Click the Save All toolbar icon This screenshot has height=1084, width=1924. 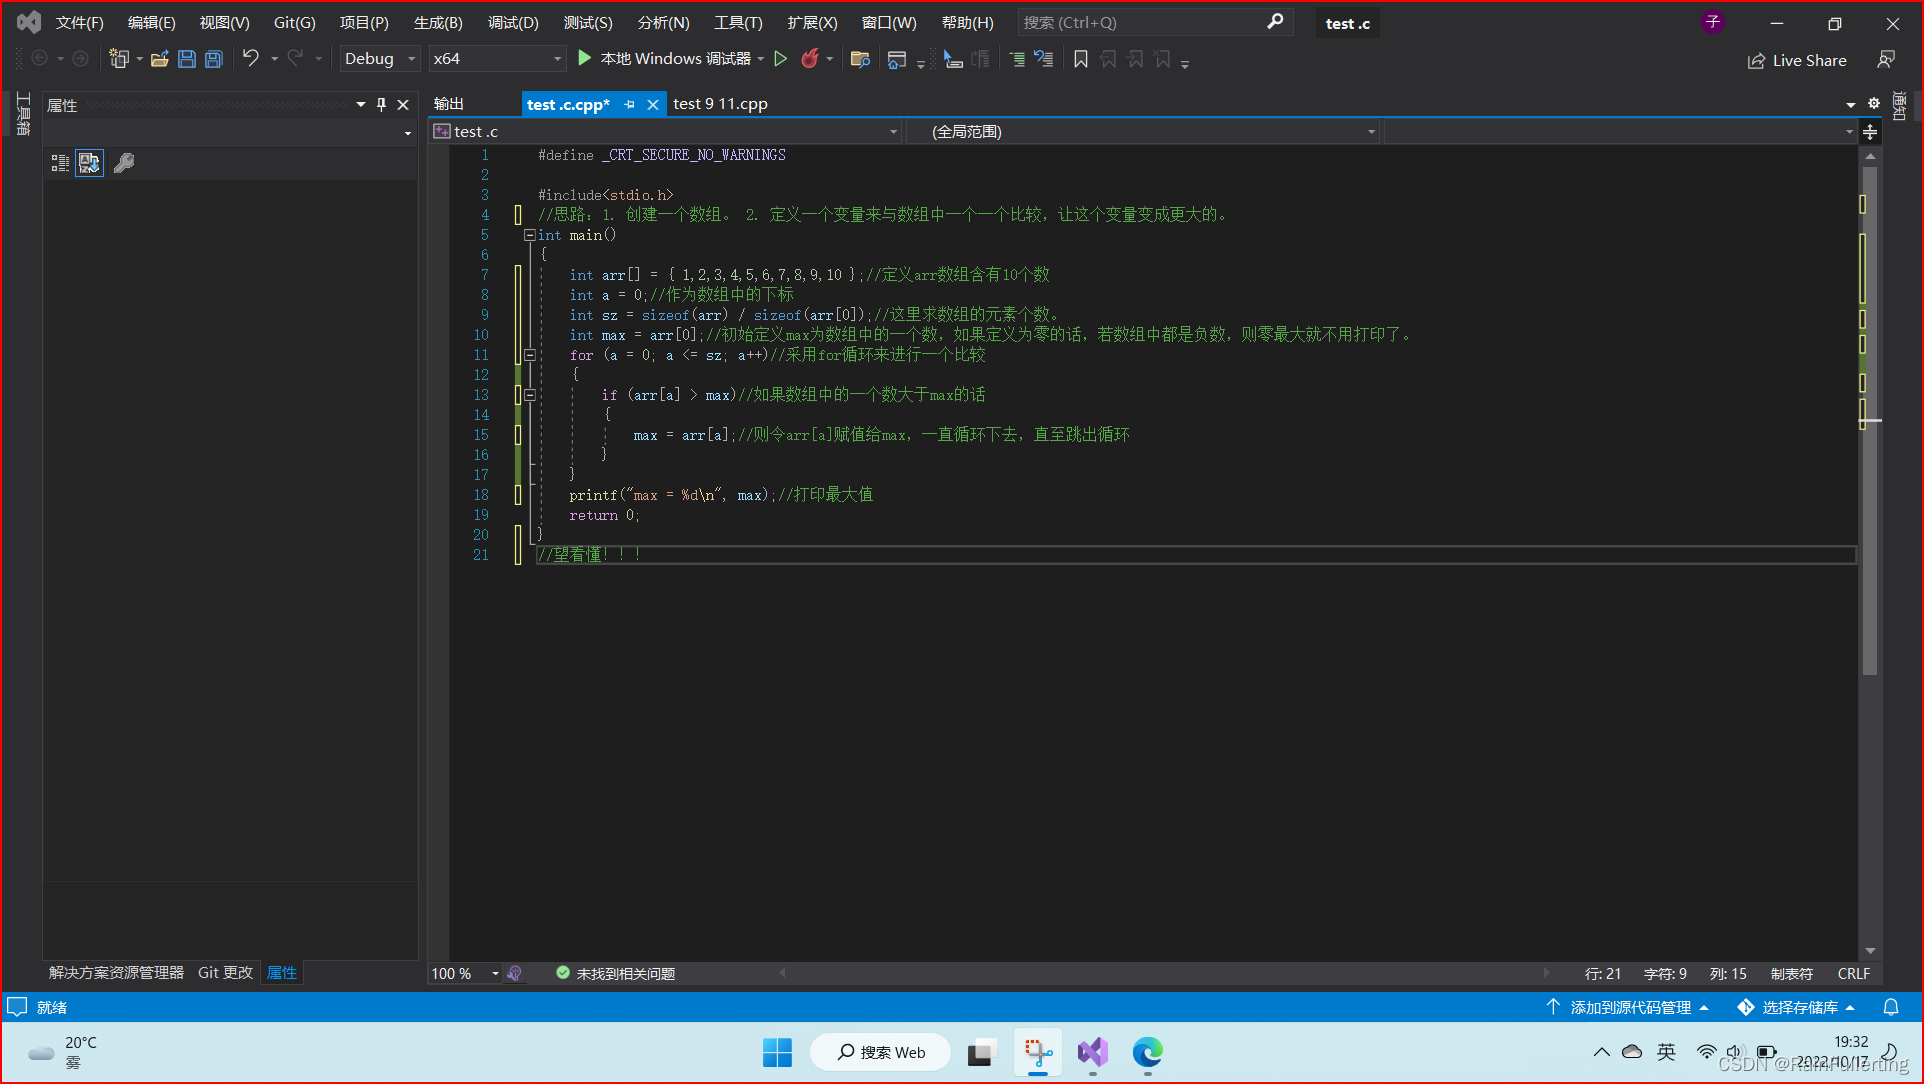[x=214, y=59]
